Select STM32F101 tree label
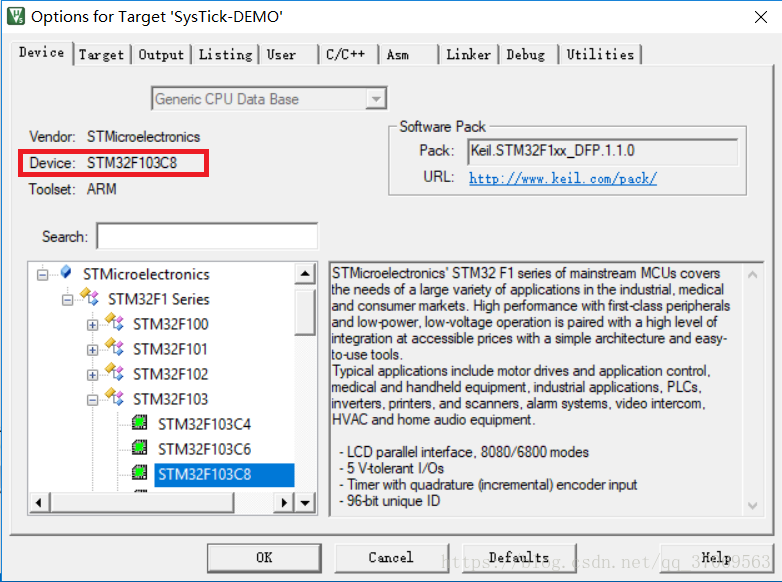 (x=170, y=349)
